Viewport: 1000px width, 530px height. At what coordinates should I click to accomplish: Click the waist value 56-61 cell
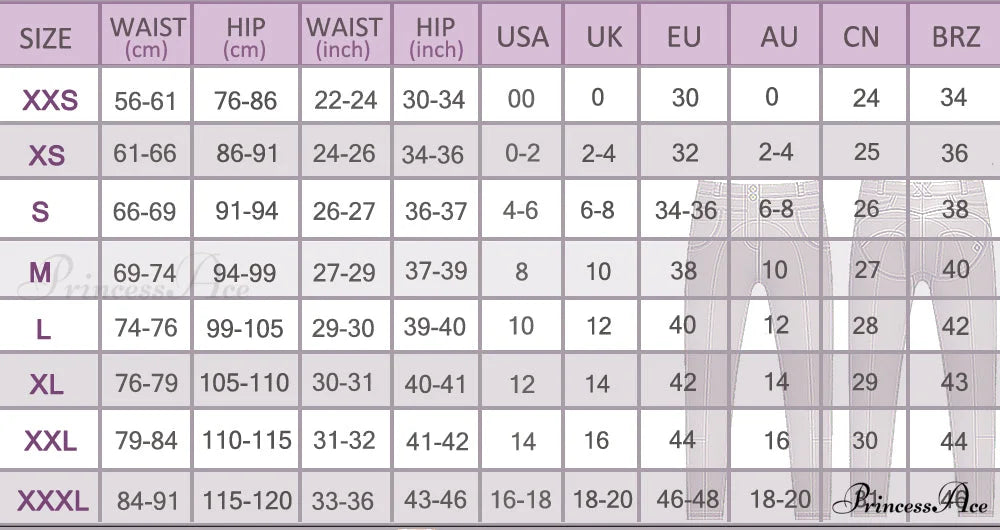point(145,100)
